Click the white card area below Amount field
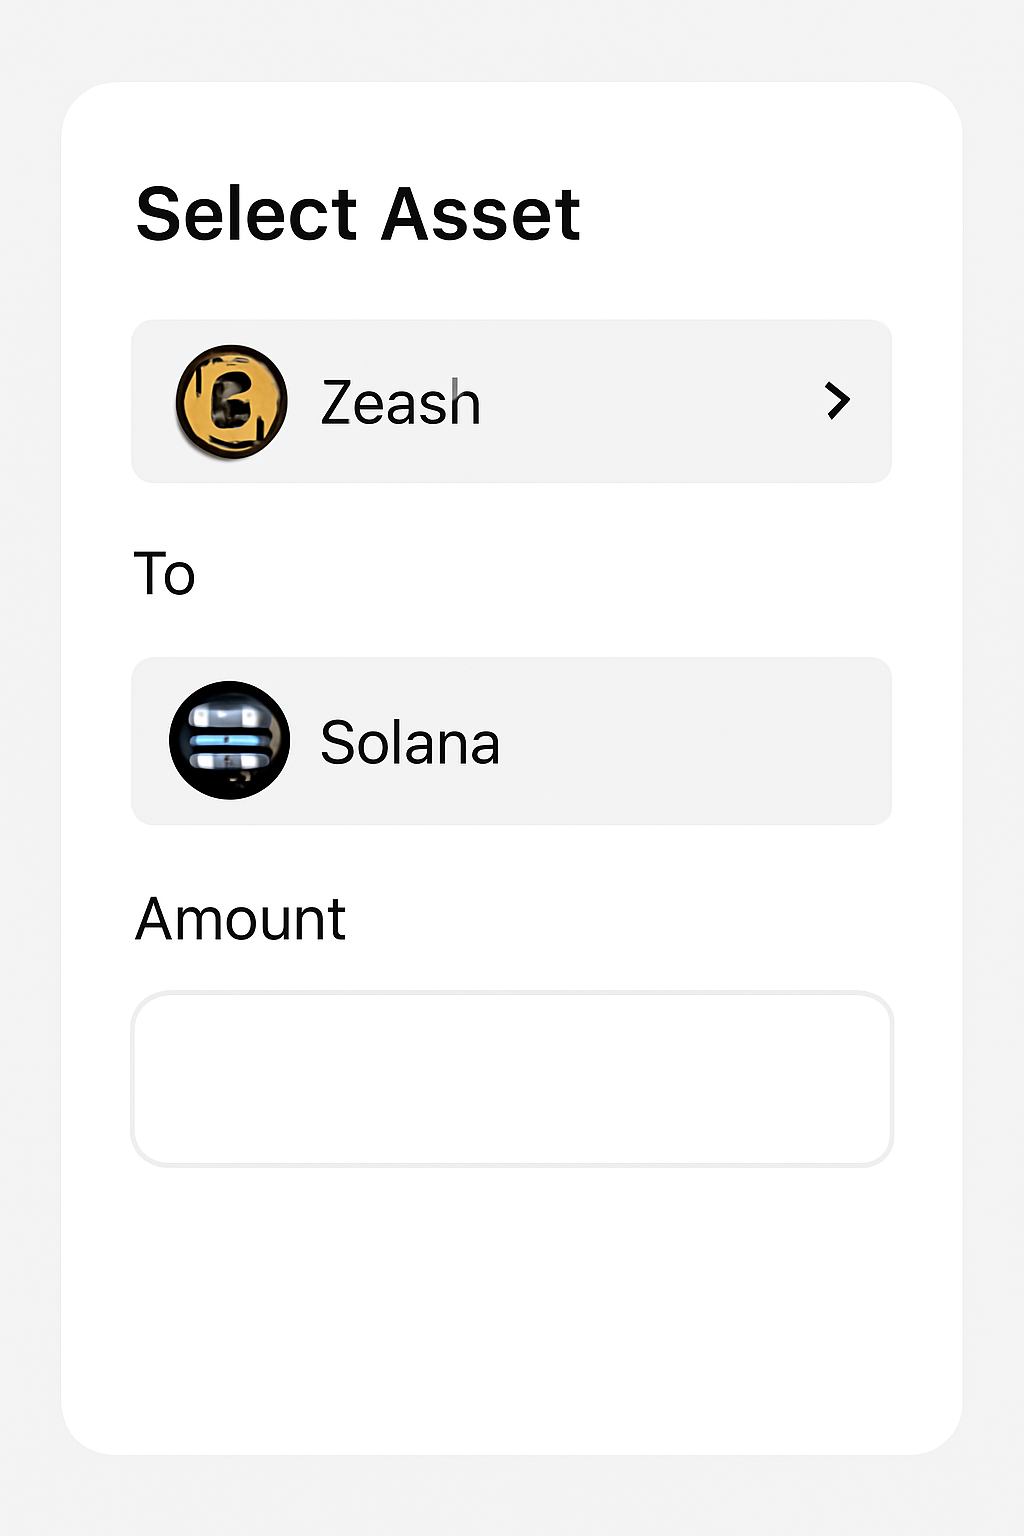 (x=511, y=1300)
